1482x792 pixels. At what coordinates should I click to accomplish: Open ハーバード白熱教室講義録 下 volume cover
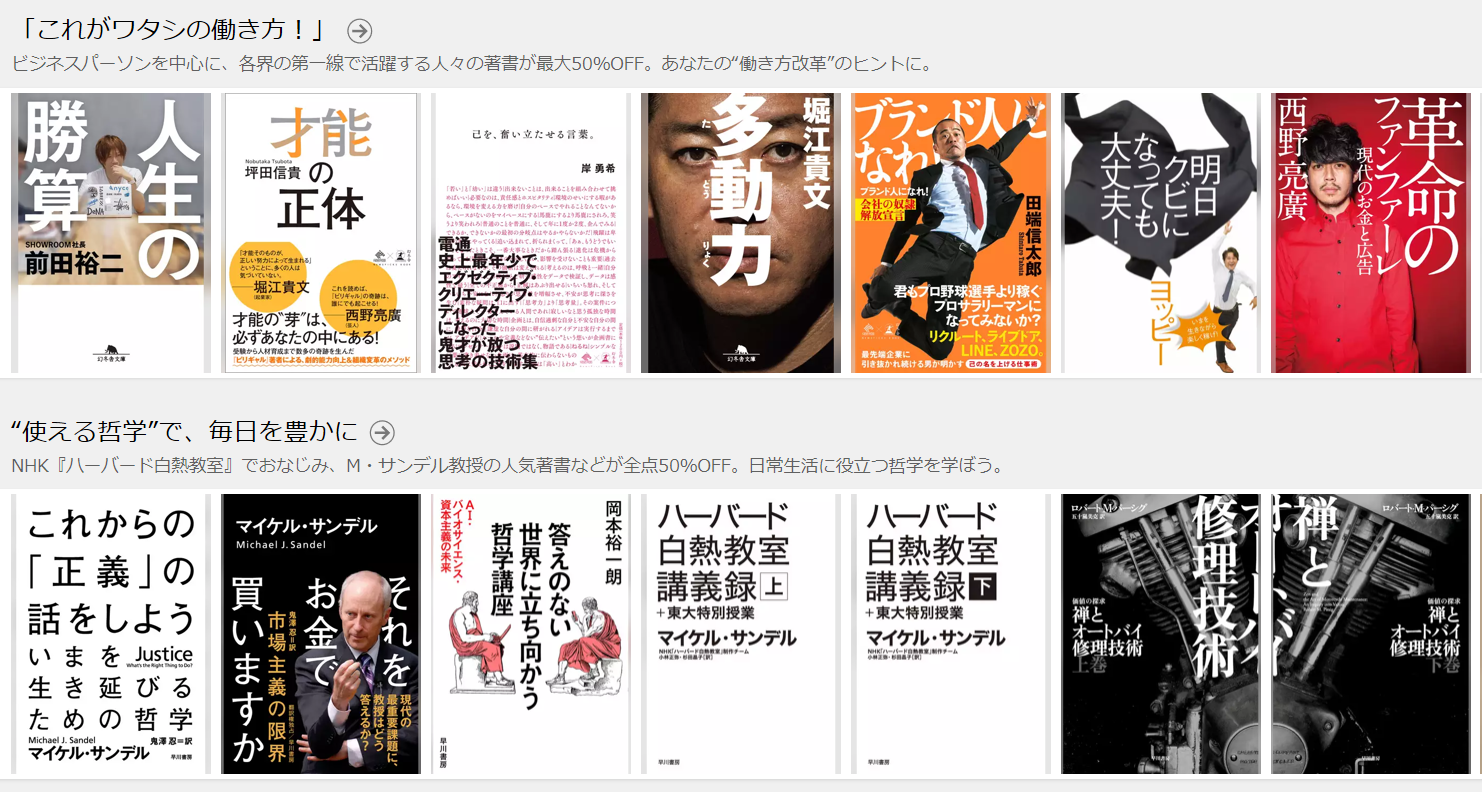point(951,634)
